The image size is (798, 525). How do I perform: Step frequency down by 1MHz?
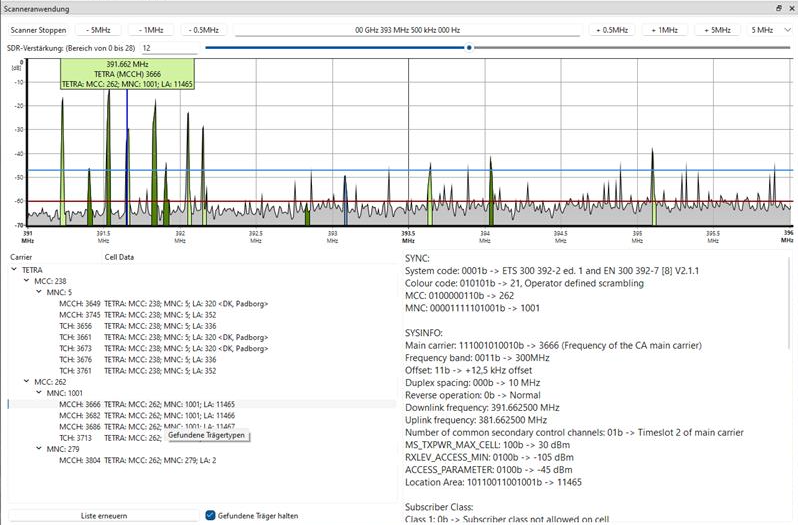pyautogui.click(x=153, y=30)
